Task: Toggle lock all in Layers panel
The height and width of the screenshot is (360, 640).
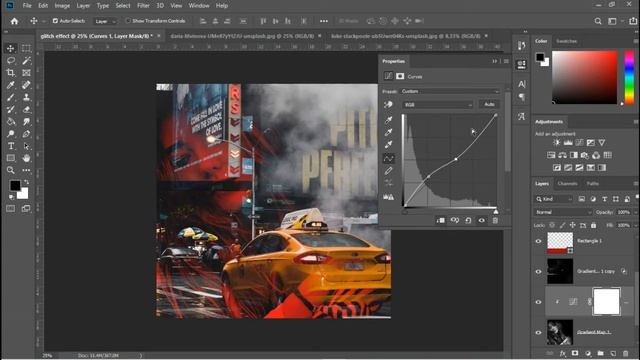Action: (x=593, y=225)
